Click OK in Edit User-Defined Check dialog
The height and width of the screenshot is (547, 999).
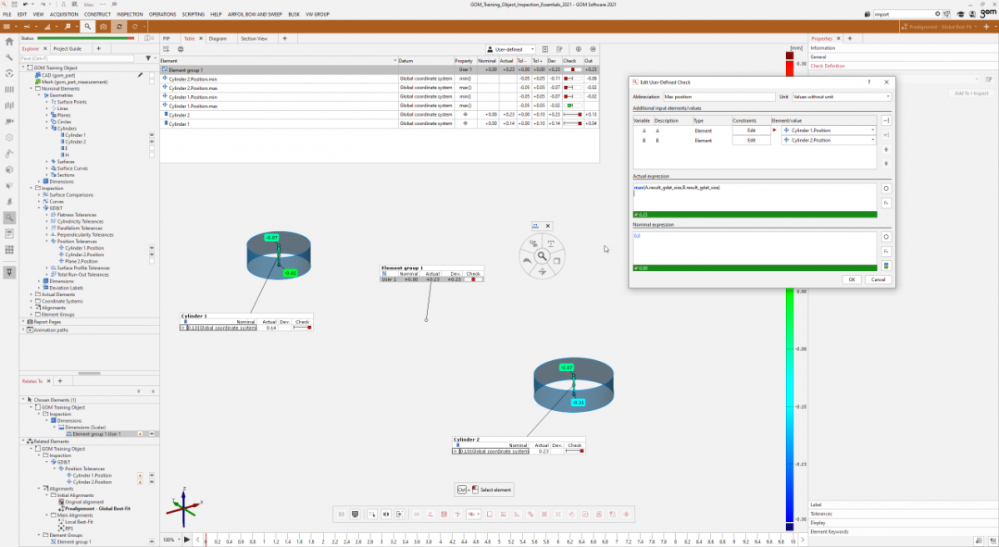coord(851,280)
